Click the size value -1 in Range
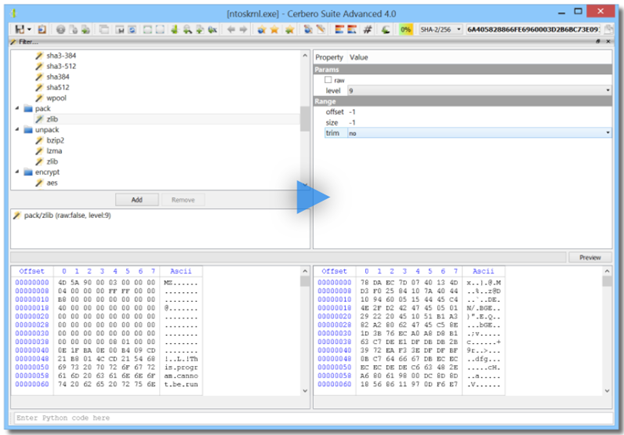The image size is (624, 435). click(x=352, y=123)
